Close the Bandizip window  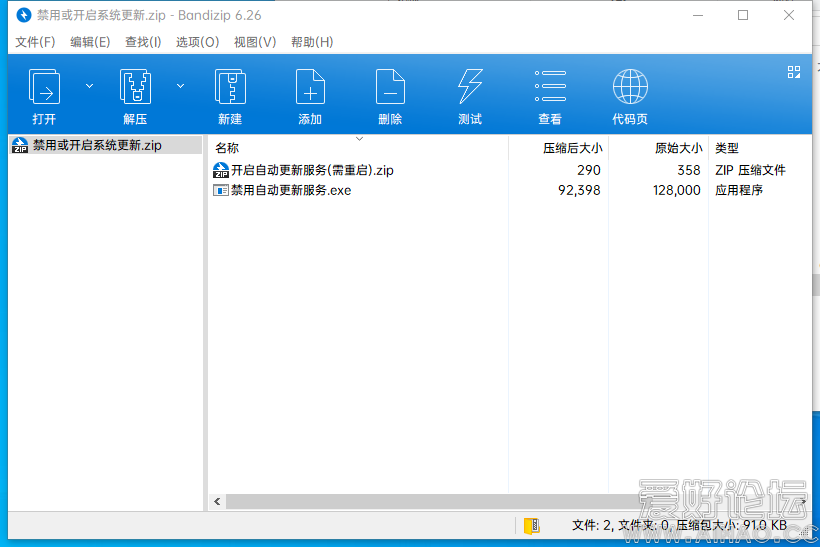789,15
